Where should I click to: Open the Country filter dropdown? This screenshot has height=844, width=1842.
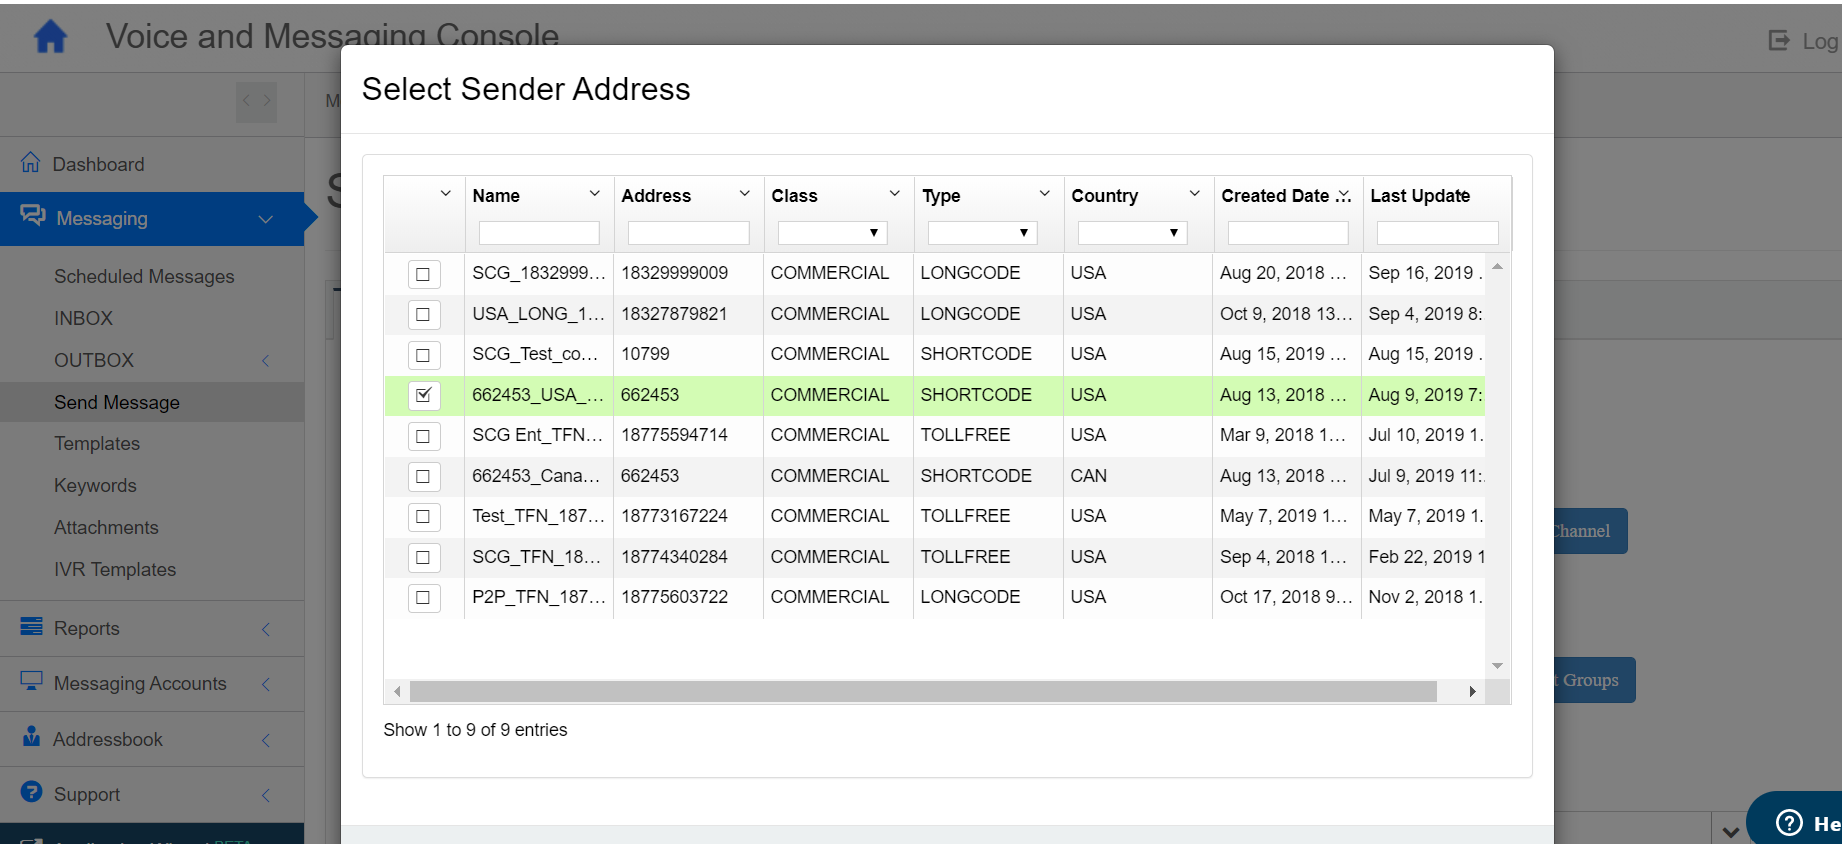coord(1132,233)
